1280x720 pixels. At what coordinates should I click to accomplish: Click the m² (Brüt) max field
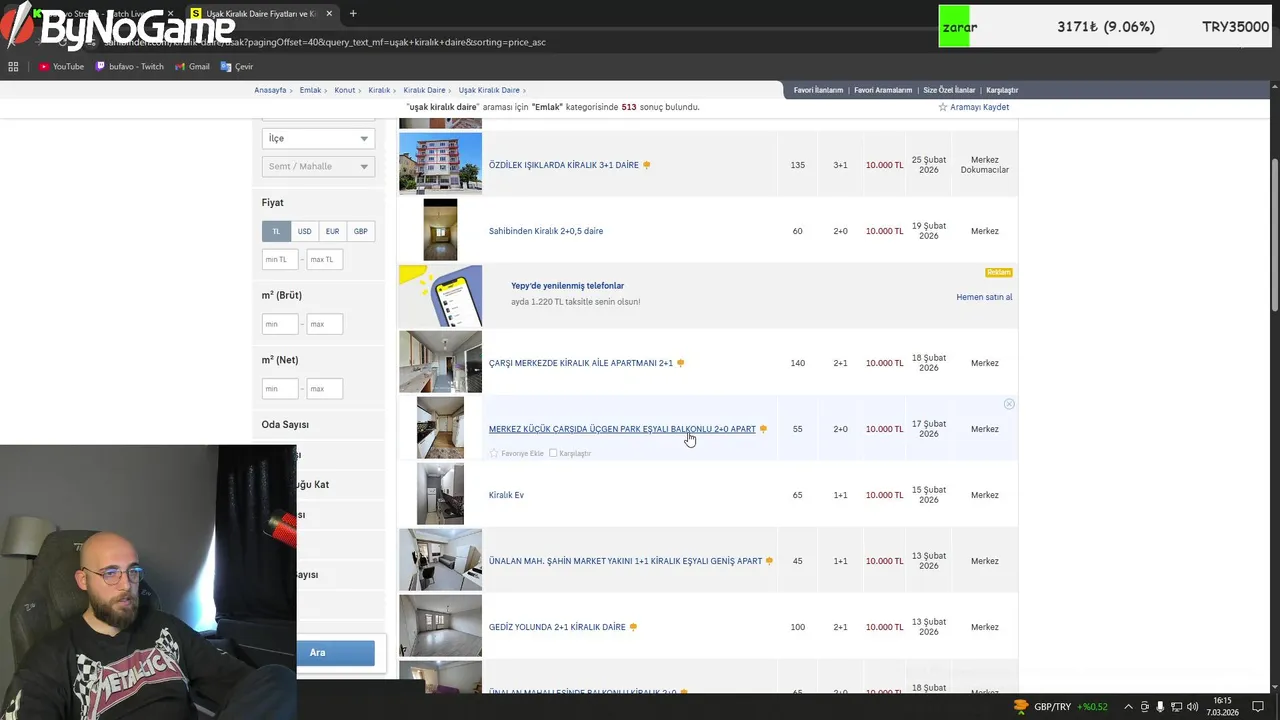(325, 324)
